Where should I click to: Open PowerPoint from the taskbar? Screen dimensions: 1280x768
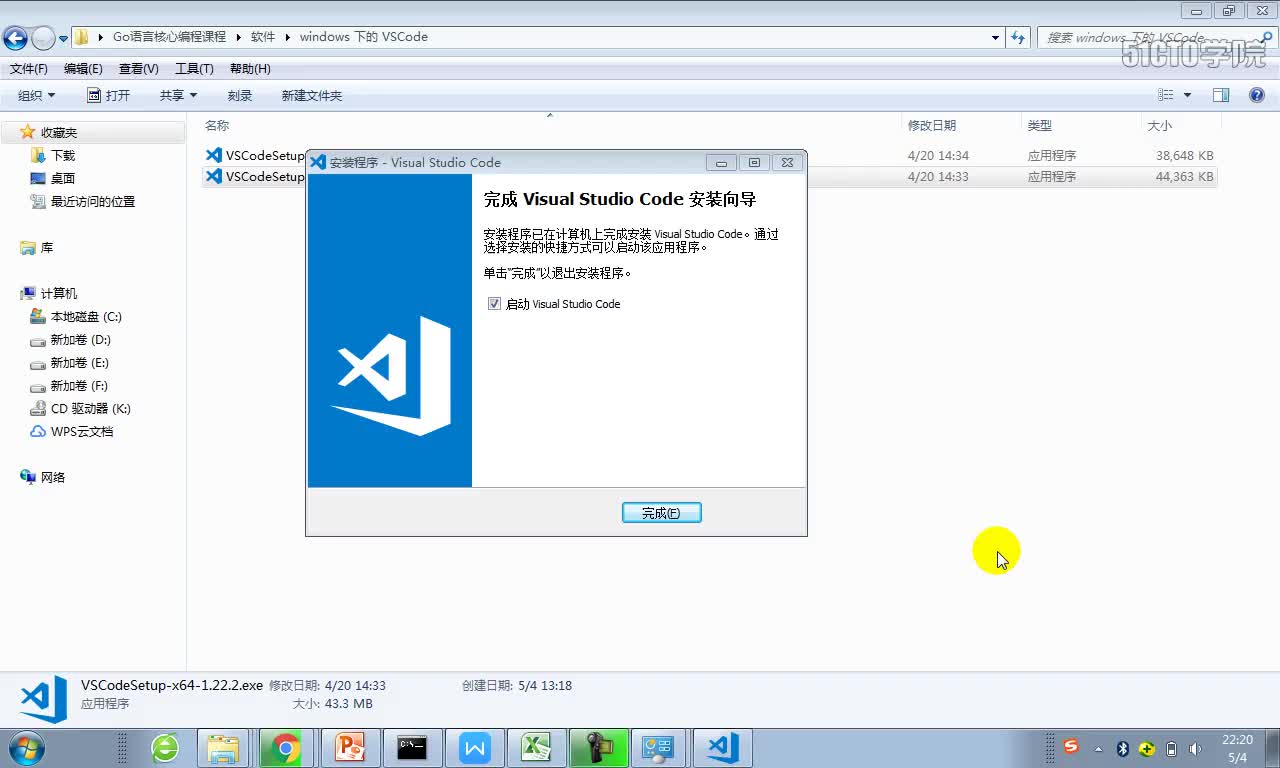350,748
